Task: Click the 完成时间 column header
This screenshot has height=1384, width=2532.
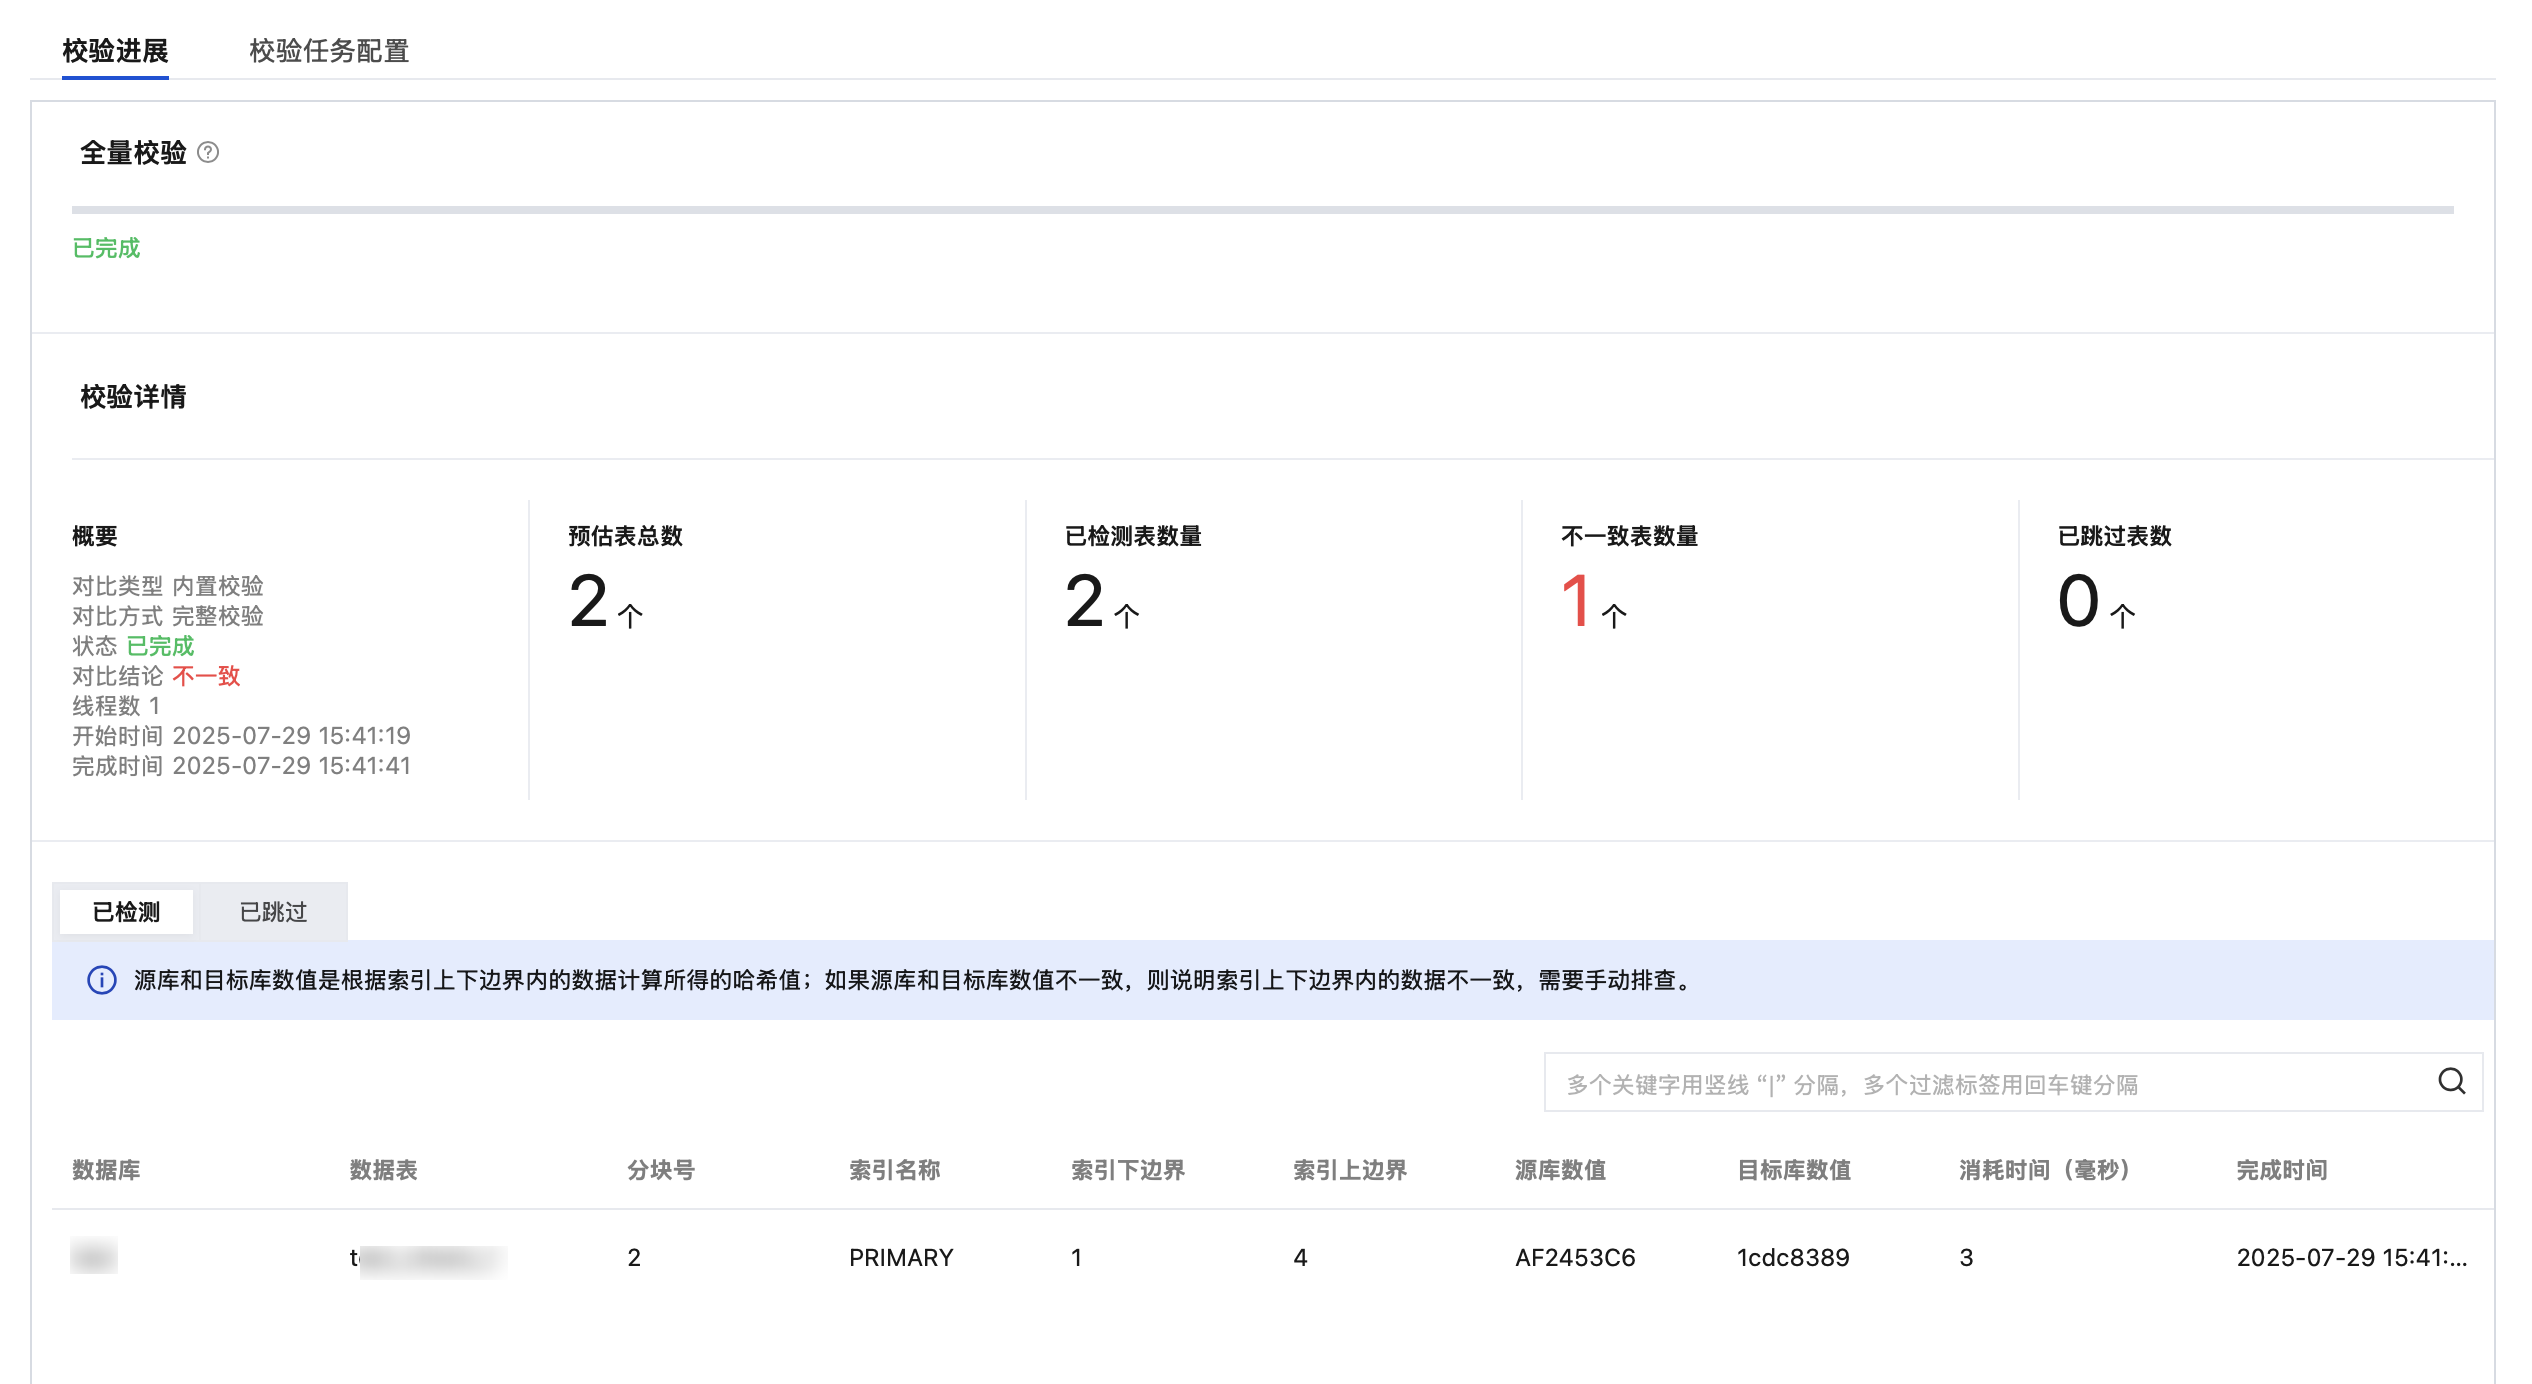Action: click(x=2281, y=1170)
